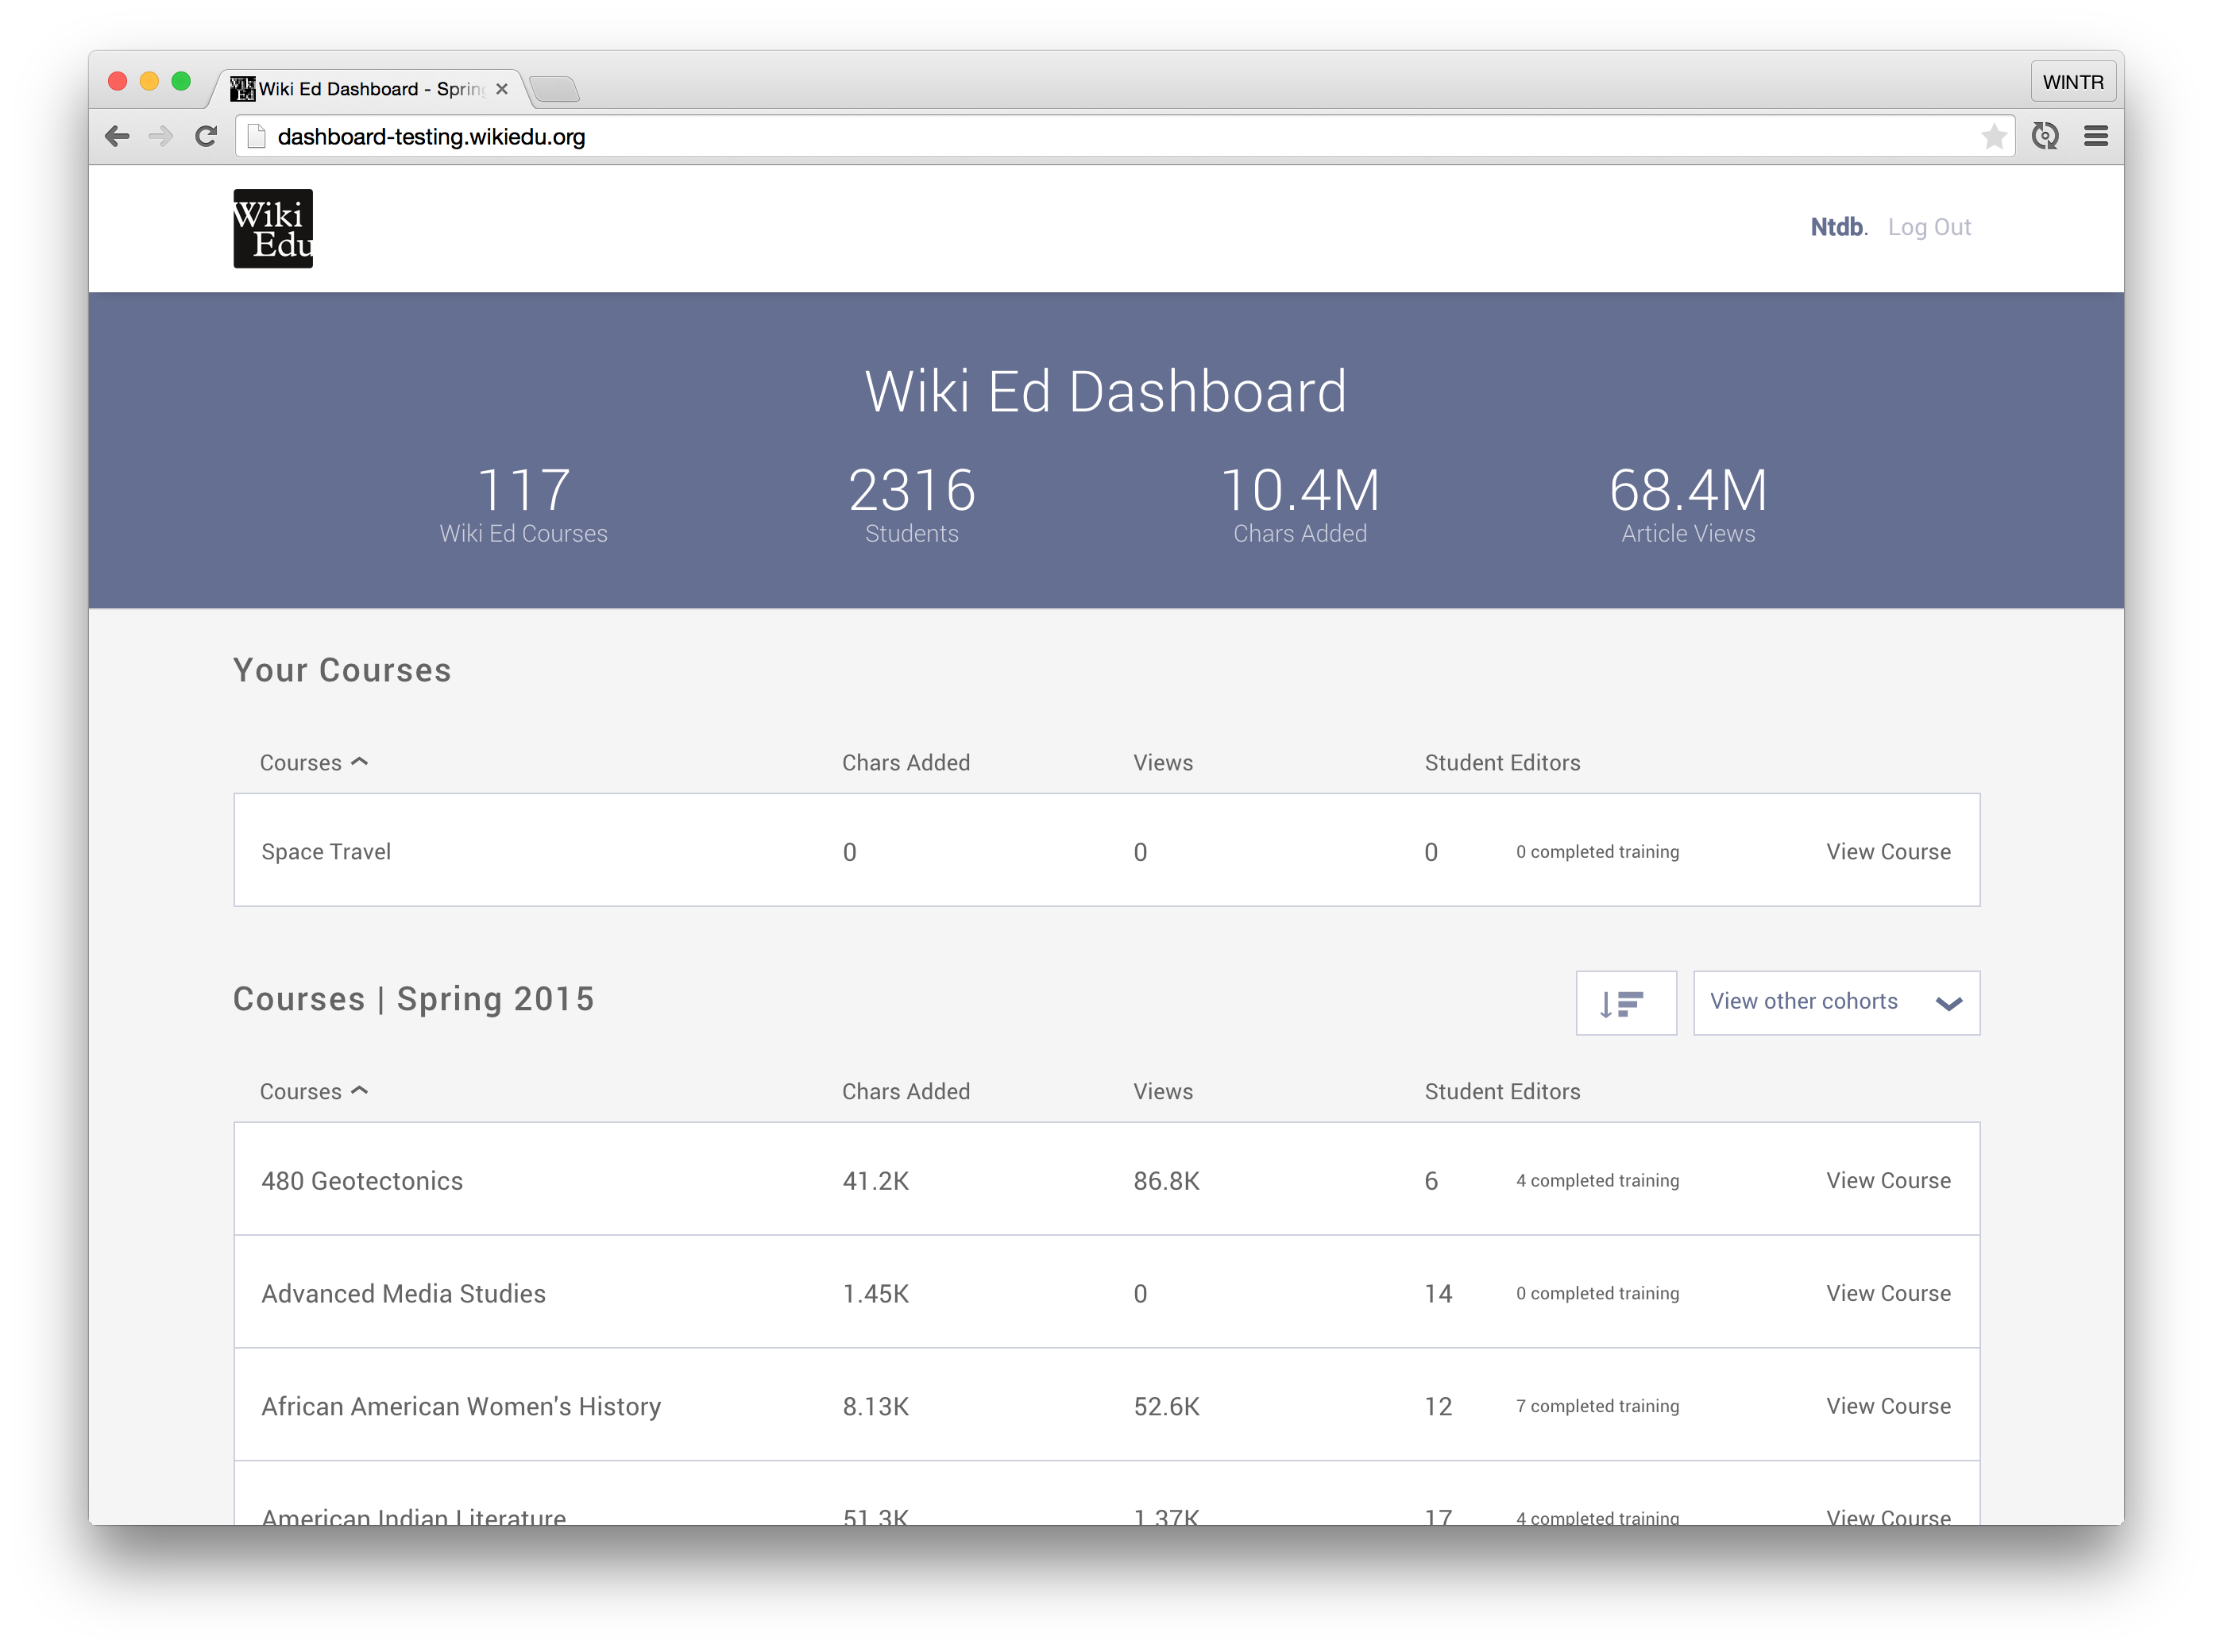Open Chrome hamburger menu icon
The height and width of the screenshot is (1652, 2213).
click(x=2096, y=136)
